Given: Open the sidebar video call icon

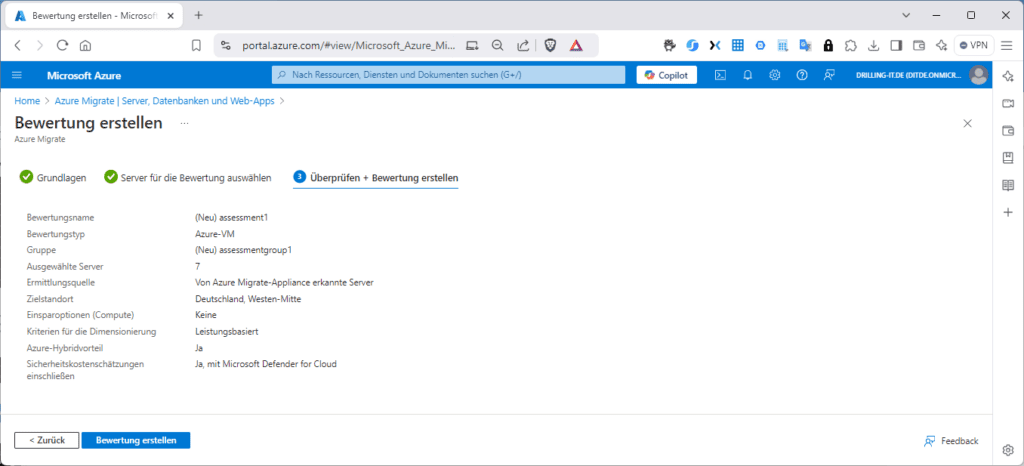Looking at the screenshot, I should [1008, 104].
